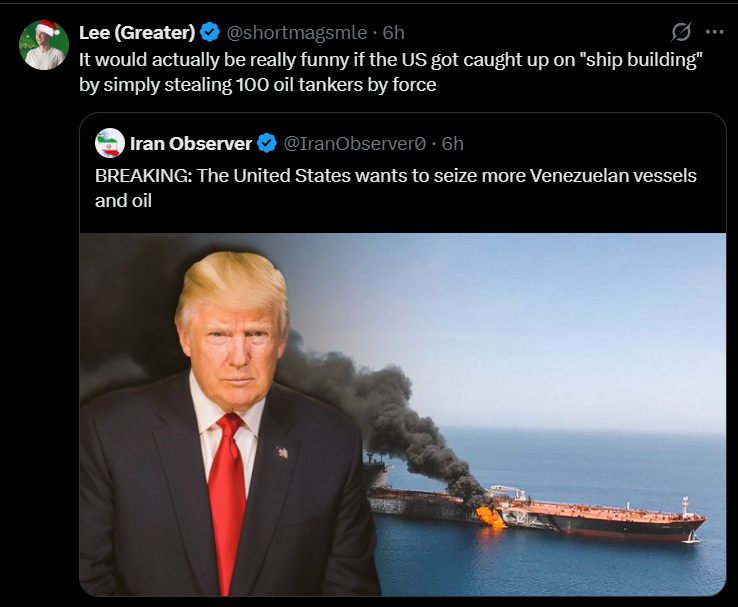The width and height of the screenshot is (738, 607).
Task: Open the three-dot more options menu
Action: (714, 32)
